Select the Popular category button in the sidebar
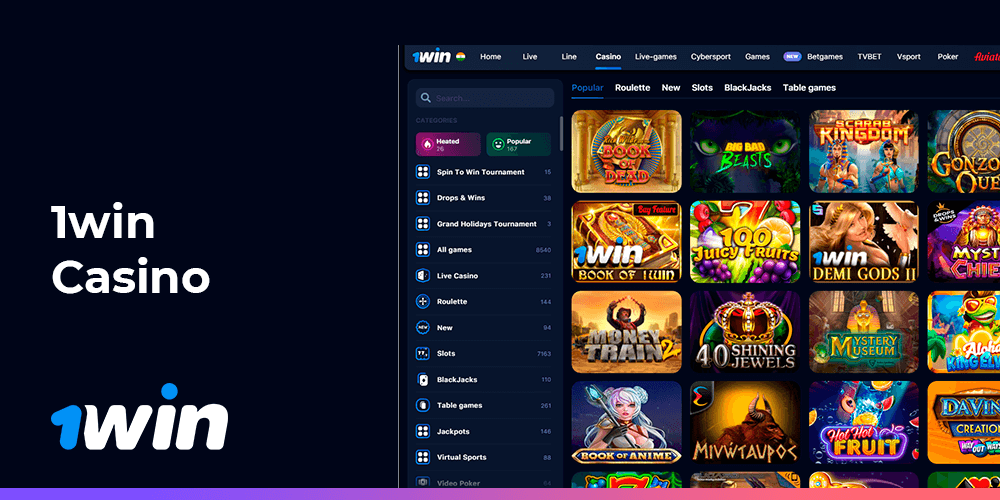Viewport: 1000px width, 500px height. point(518,144)
